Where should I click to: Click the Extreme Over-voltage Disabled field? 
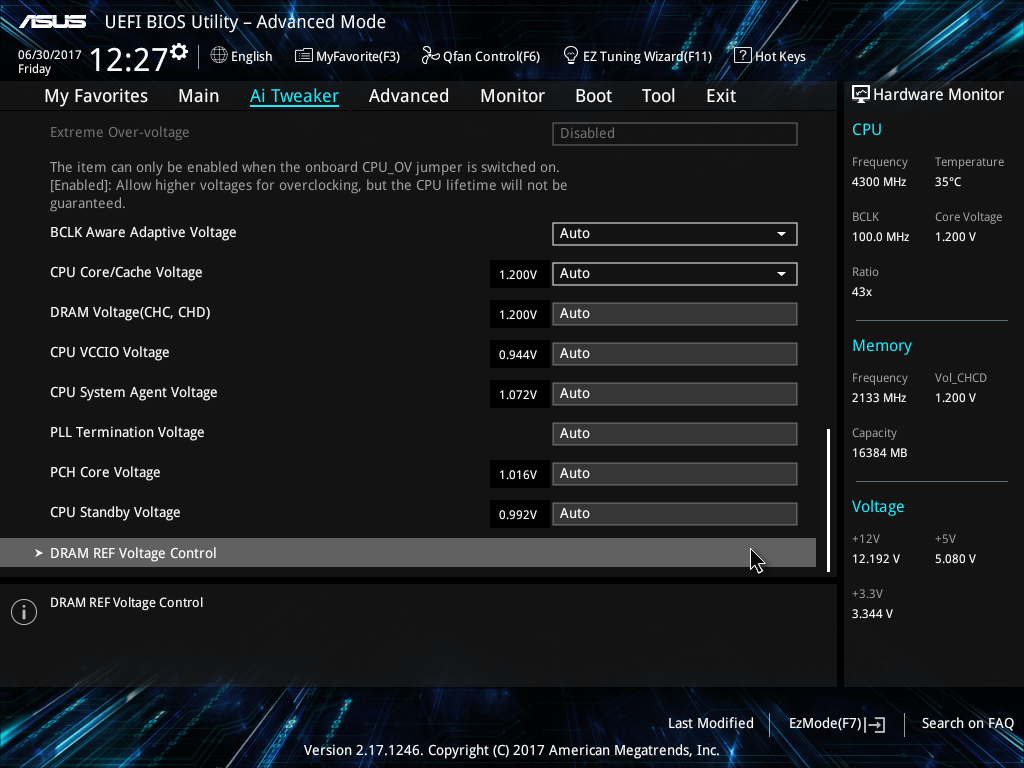click(x=675, y=134)
